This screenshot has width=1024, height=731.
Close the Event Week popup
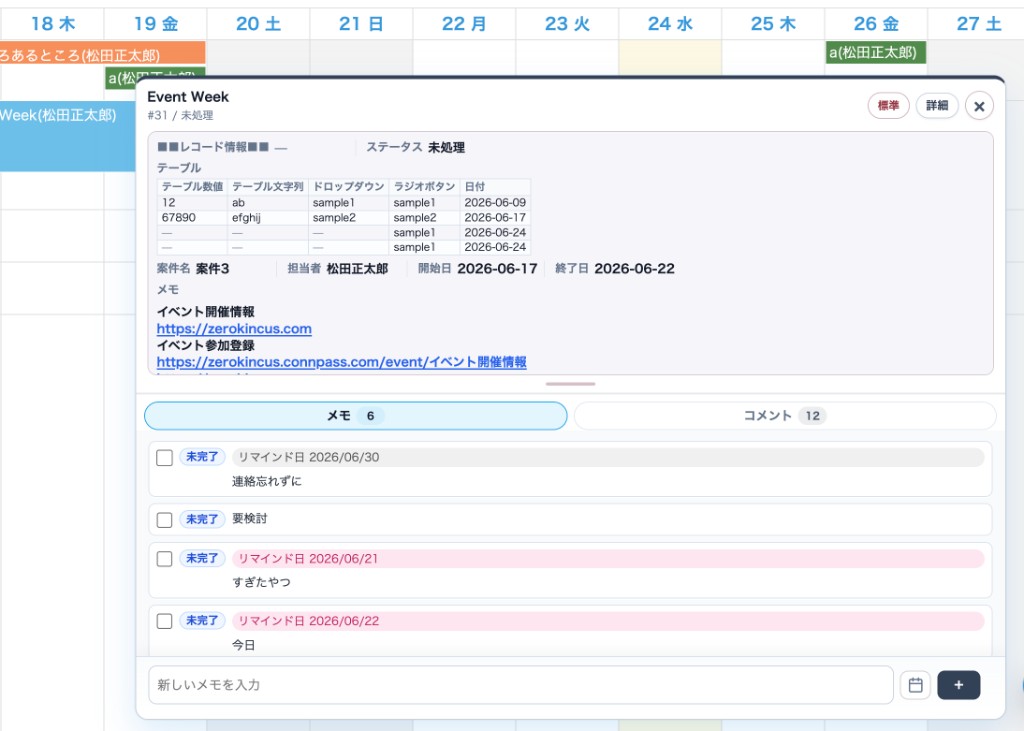(x=979, y=106)
